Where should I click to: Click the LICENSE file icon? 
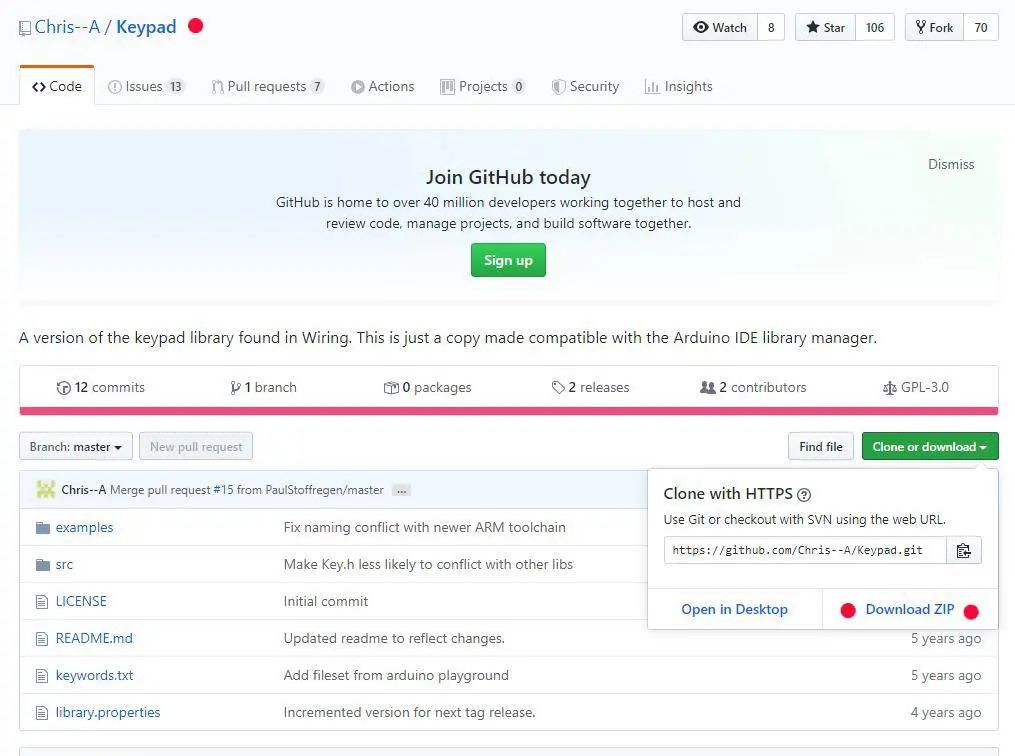click(x=42, y=602)
